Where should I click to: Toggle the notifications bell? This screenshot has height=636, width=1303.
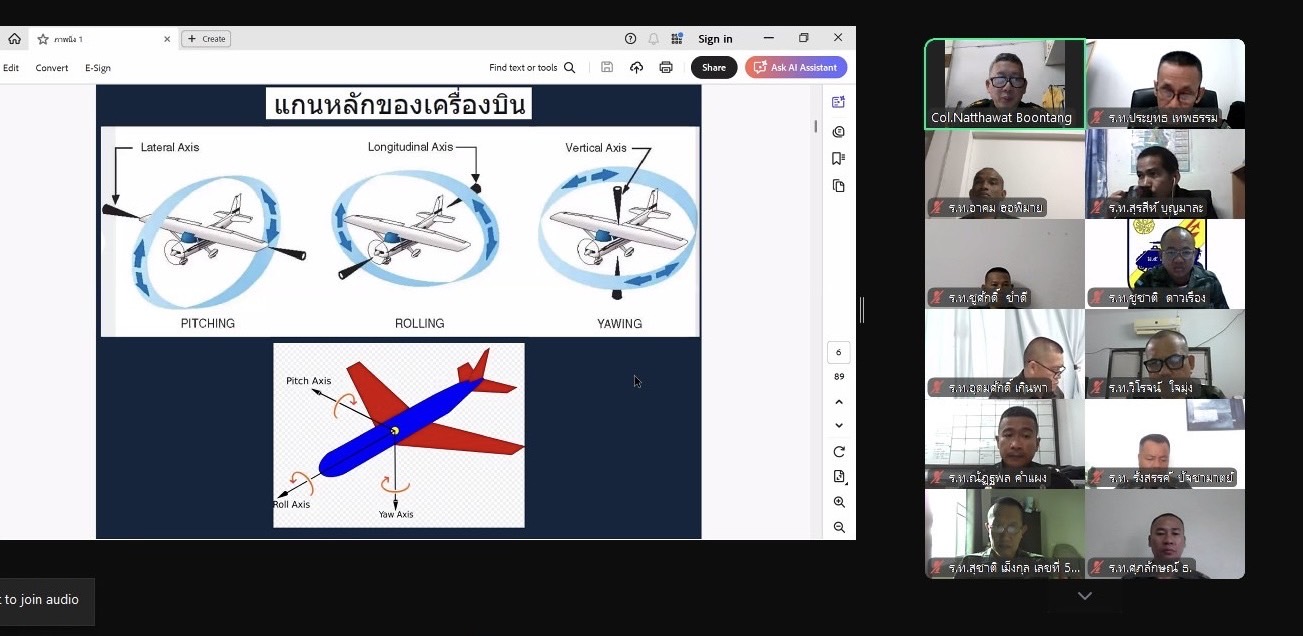[x=653, y=39]
